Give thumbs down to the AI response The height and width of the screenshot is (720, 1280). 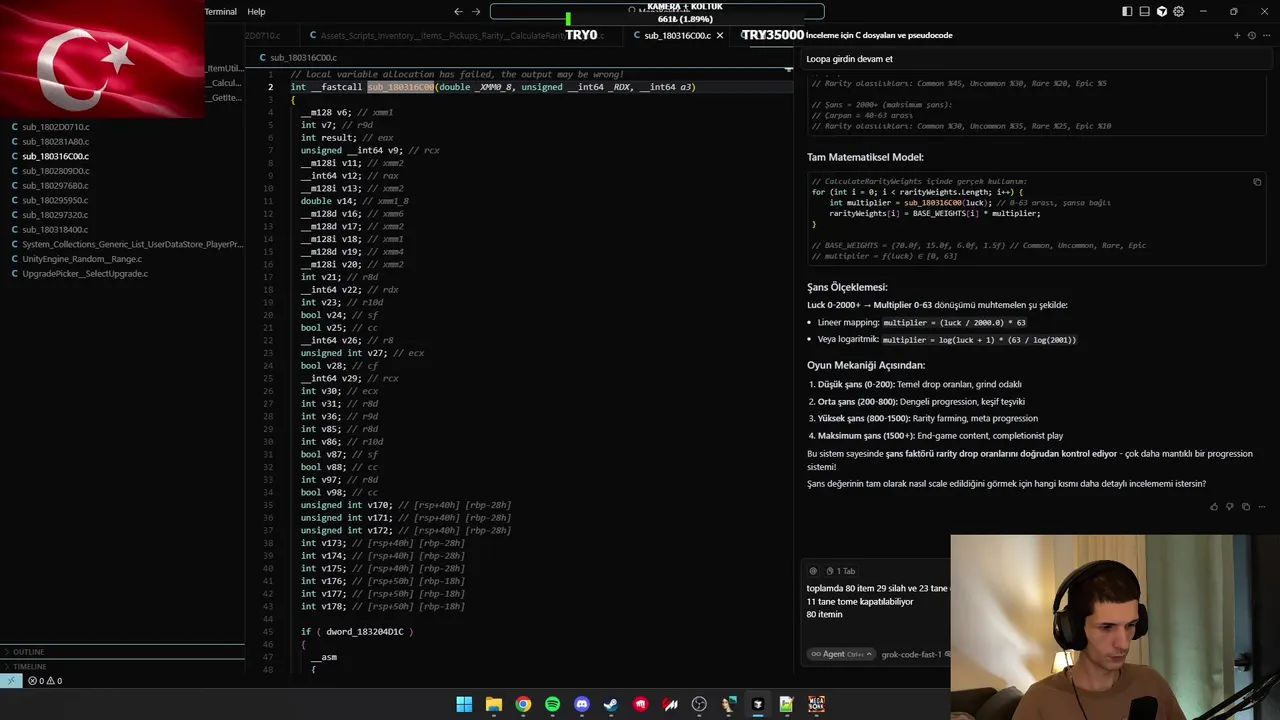(x=1230, y=506)
